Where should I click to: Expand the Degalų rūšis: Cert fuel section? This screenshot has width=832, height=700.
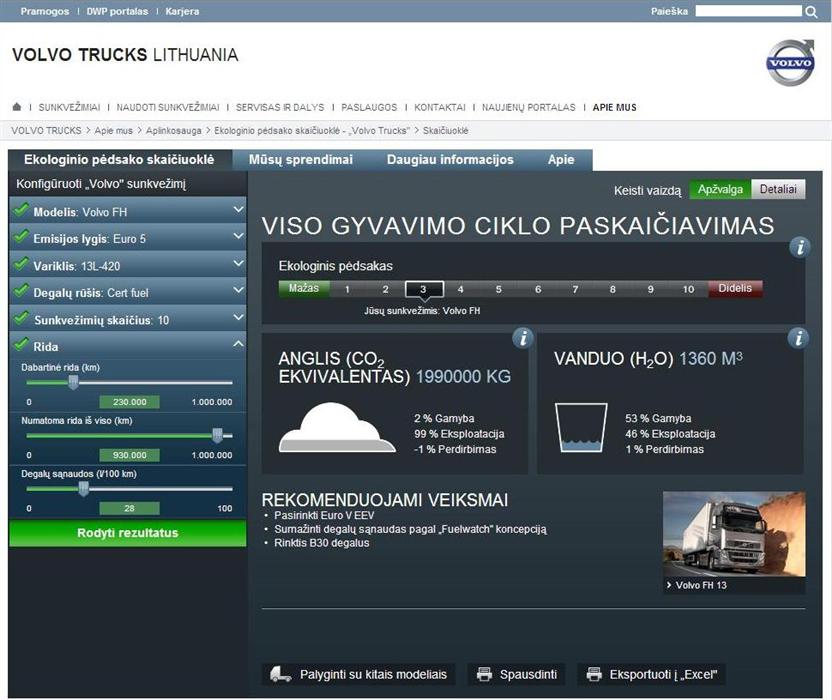pos(127,292)
